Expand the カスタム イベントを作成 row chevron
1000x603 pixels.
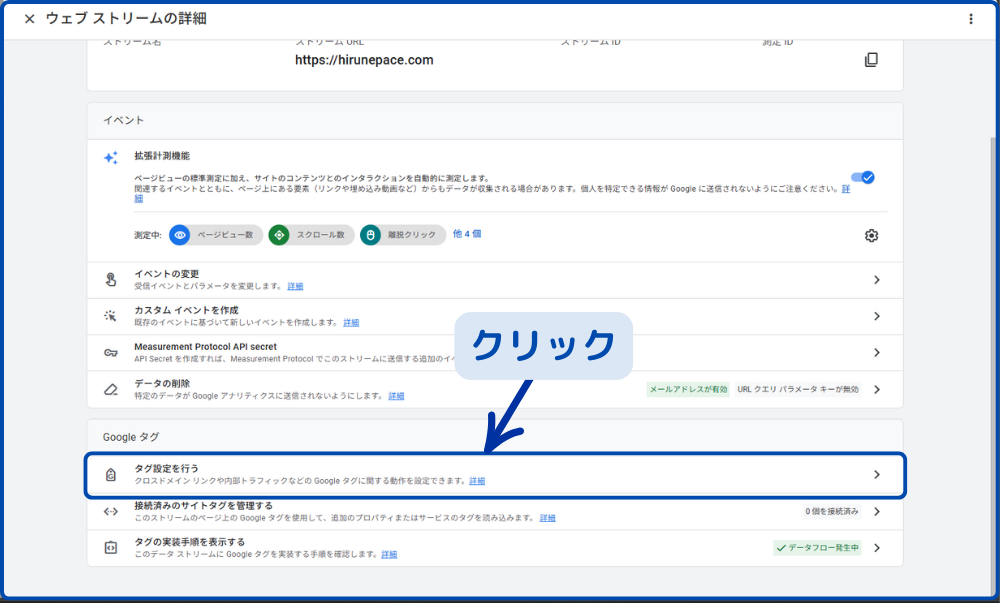pyautogui.click(x=876, y=316)
